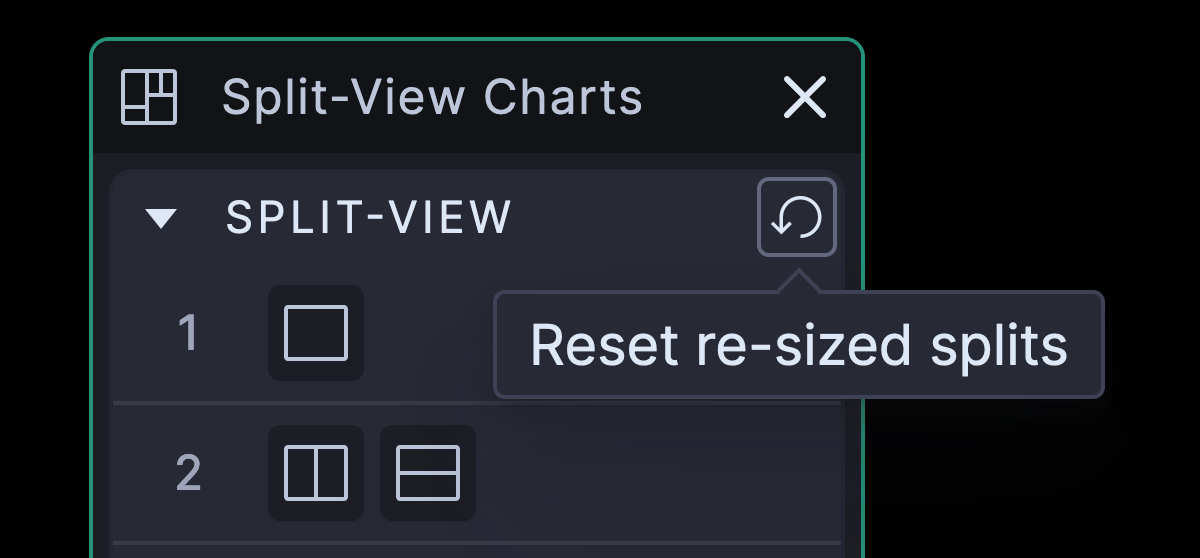
Task: Select the row number 2 label
Action: [188, 473]
